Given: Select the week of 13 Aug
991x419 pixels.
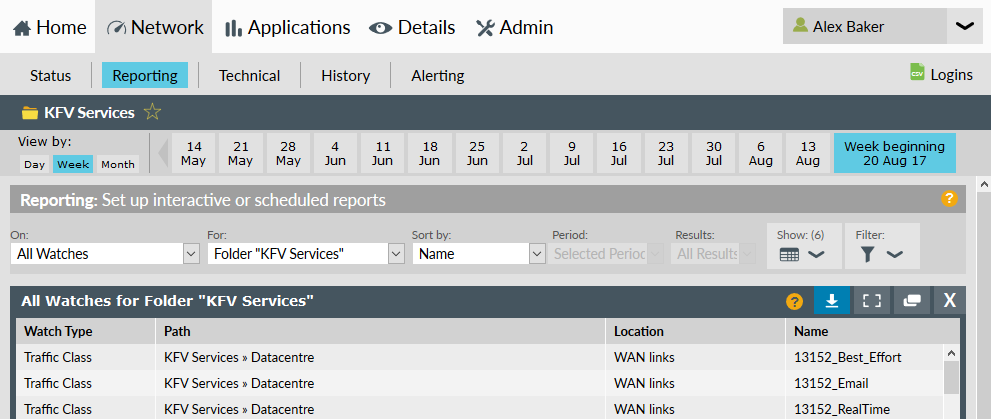Looking at the screenshot, I should click(x=808, y=153).
